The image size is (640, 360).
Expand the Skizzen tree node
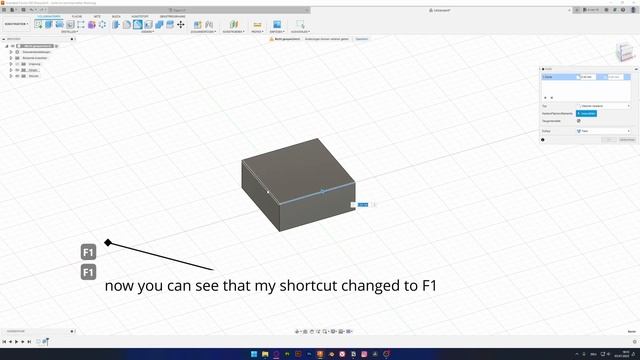coord(11,76)
